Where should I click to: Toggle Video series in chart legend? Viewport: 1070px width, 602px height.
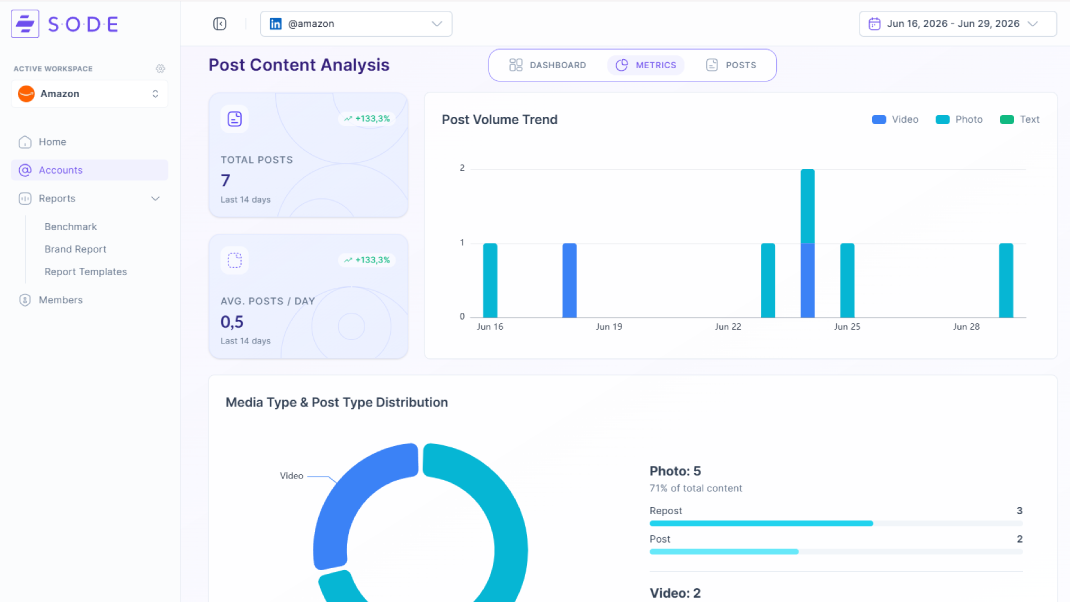(895, 119)
